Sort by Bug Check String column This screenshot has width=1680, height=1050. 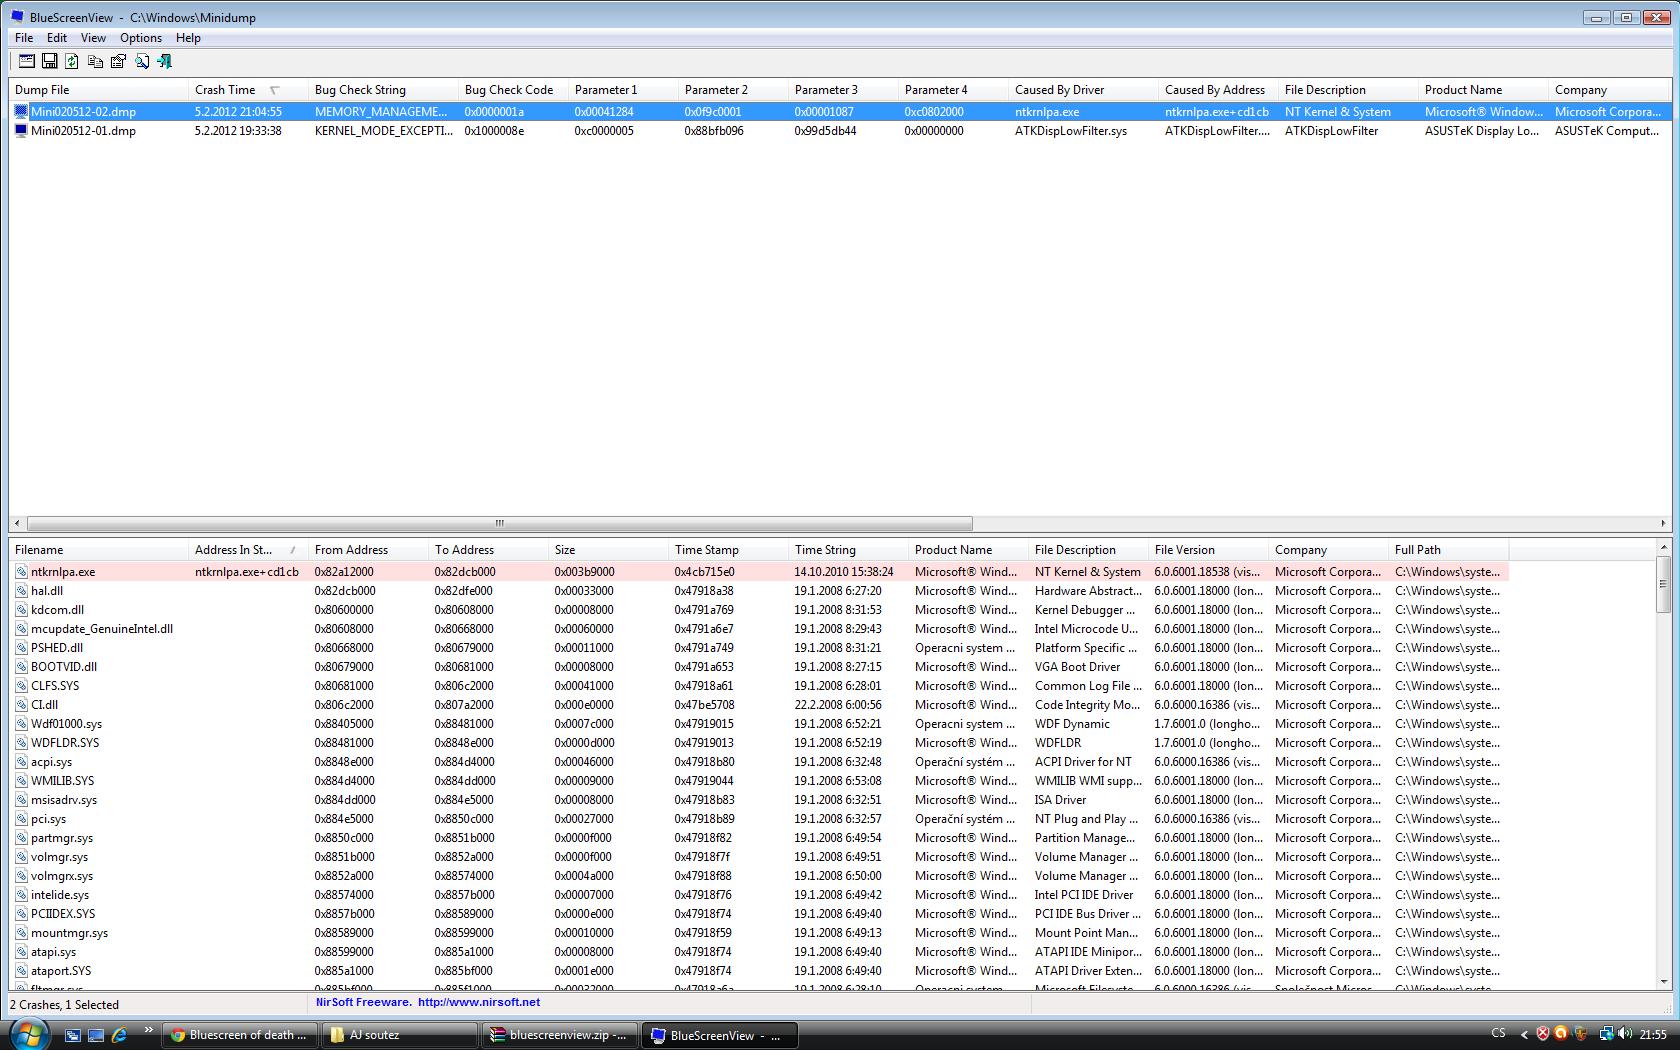click(x=384, y=90)
